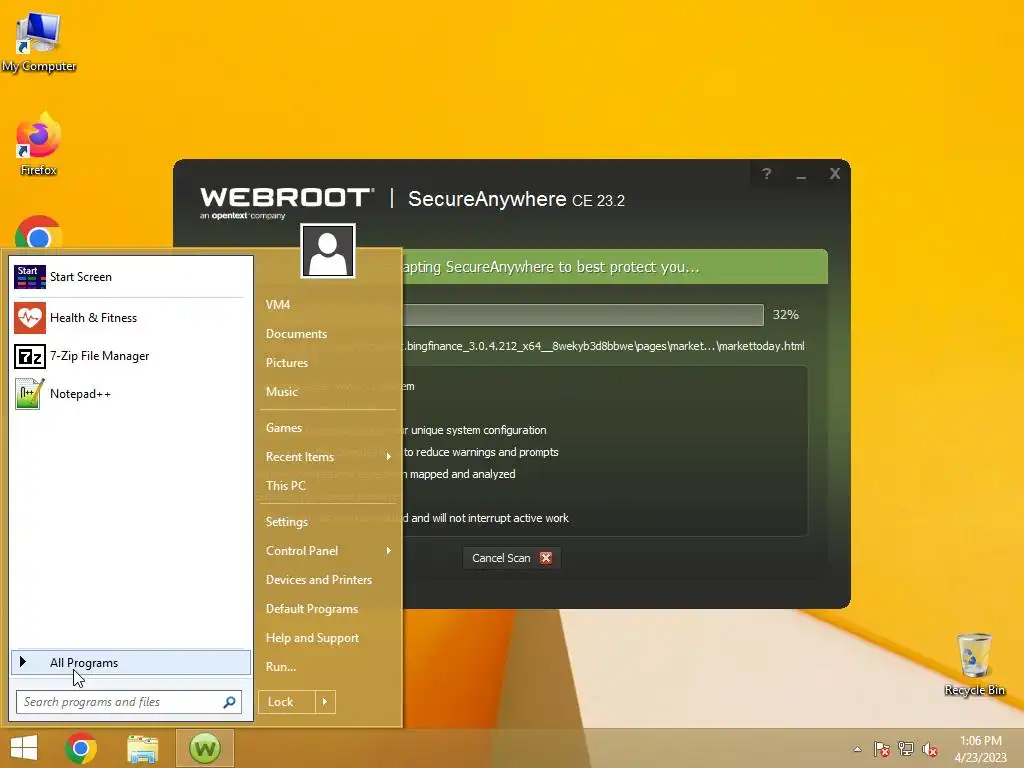Open Settings from Start menu
Viewport: 1024px width, 768px height.
287,521
